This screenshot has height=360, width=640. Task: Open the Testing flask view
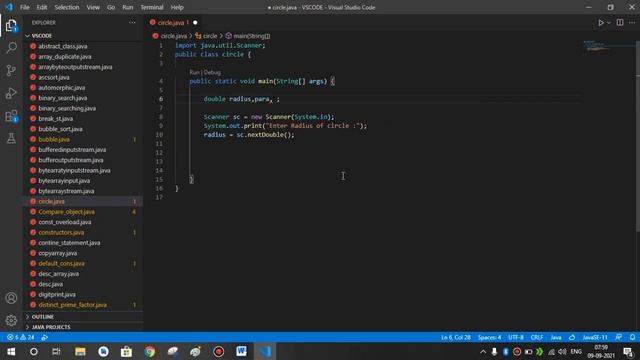[x=11, y=138]
